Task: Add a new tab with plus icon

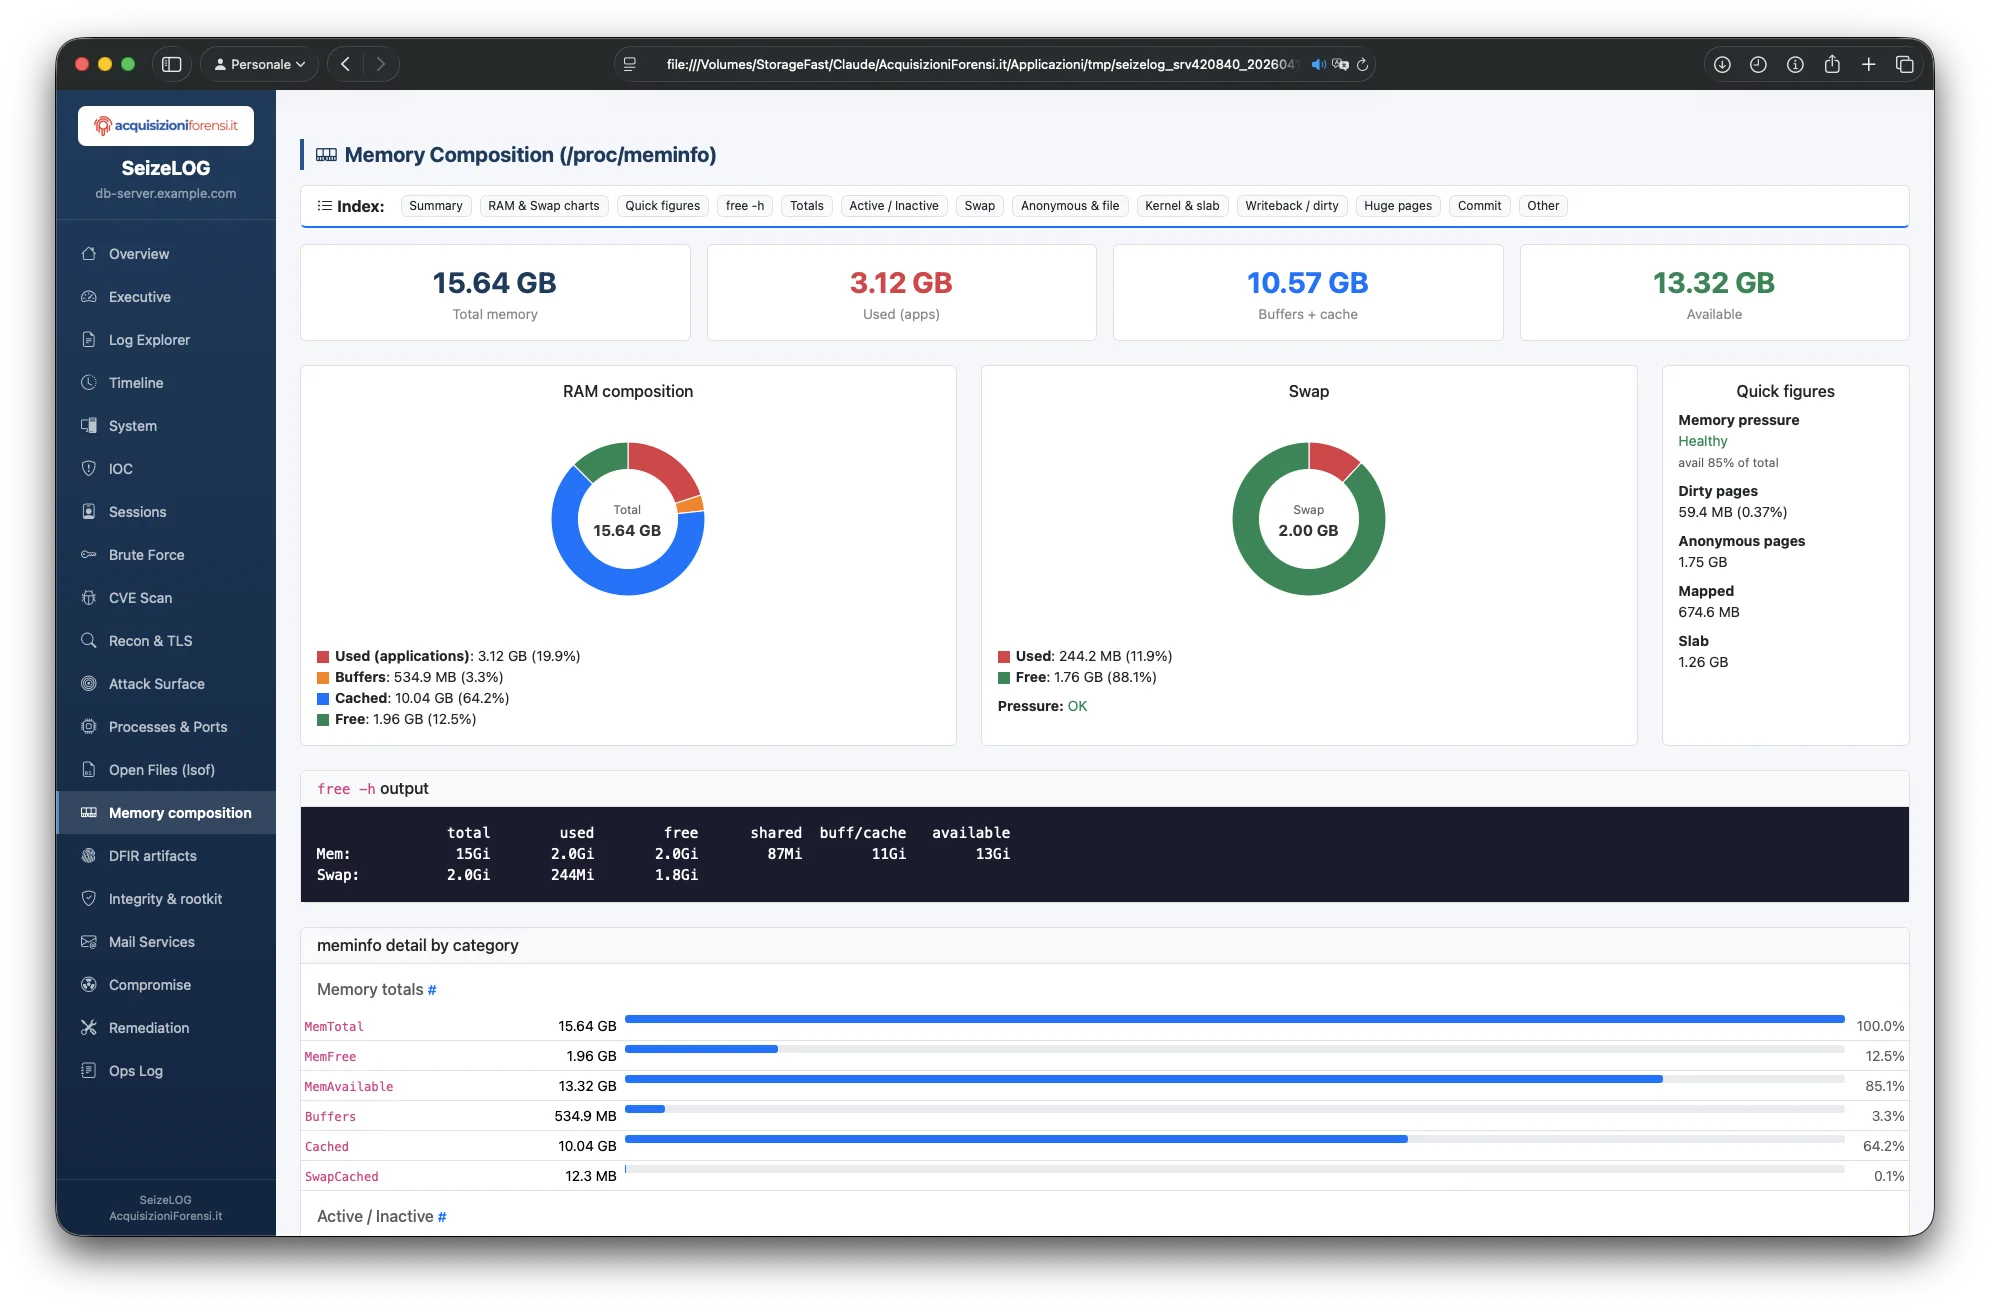Action: click(x=1868, y=64)
